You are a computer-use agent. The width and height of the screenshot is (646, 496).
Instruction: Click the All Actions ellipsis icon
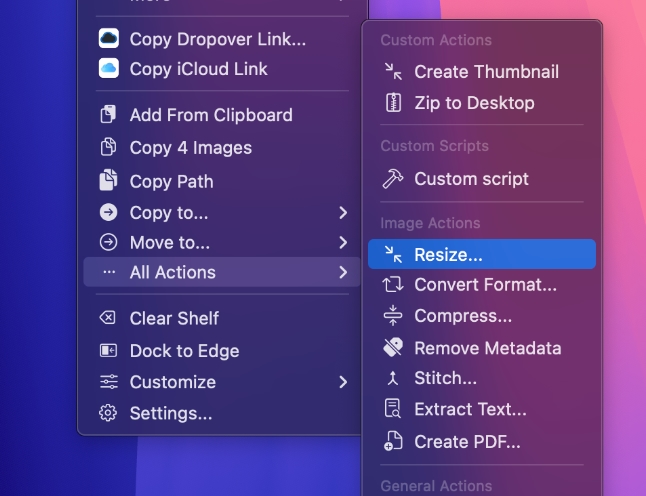click(109, 272)
